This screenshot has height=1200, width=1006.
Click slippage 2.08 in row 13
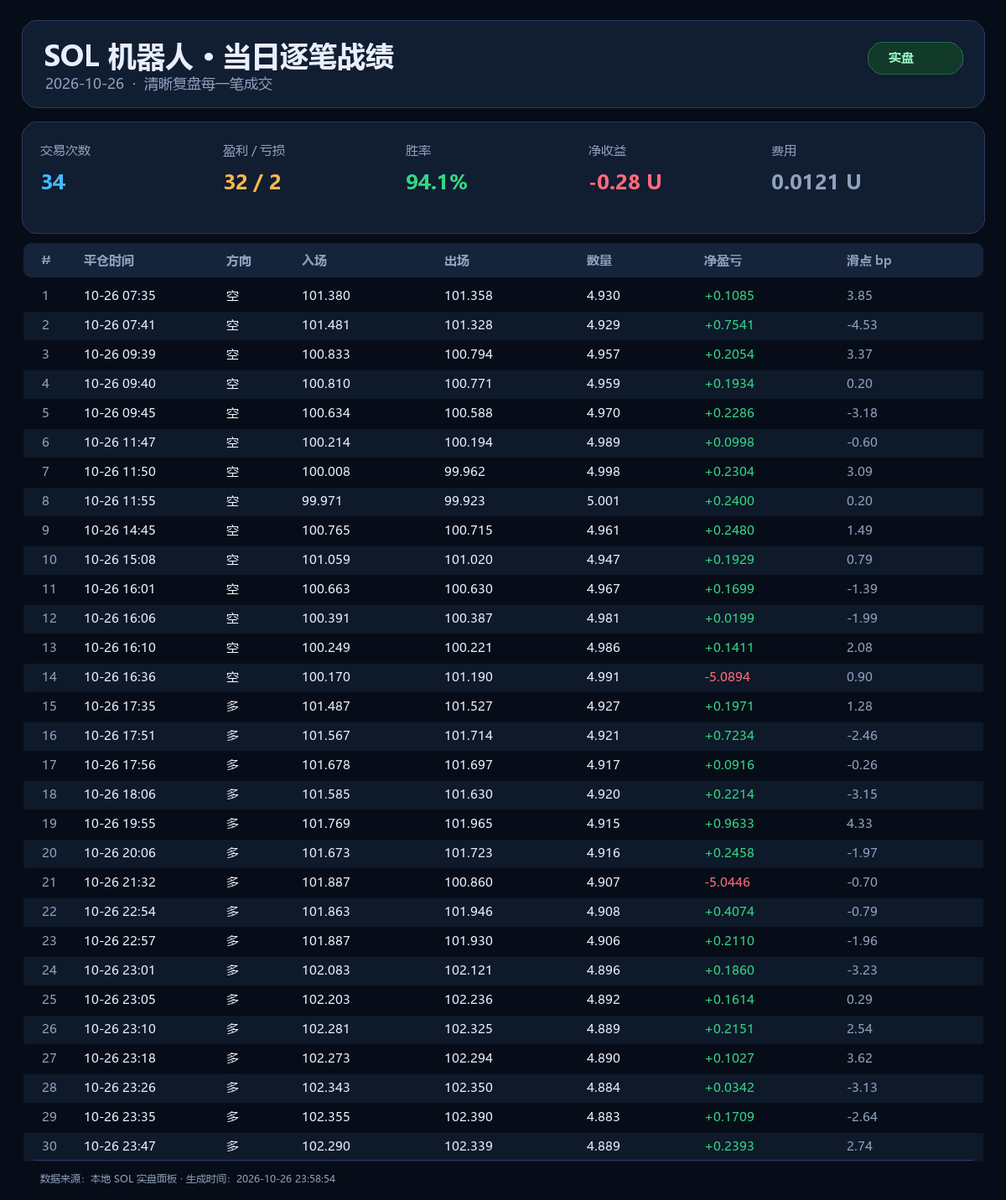(859, 648)
